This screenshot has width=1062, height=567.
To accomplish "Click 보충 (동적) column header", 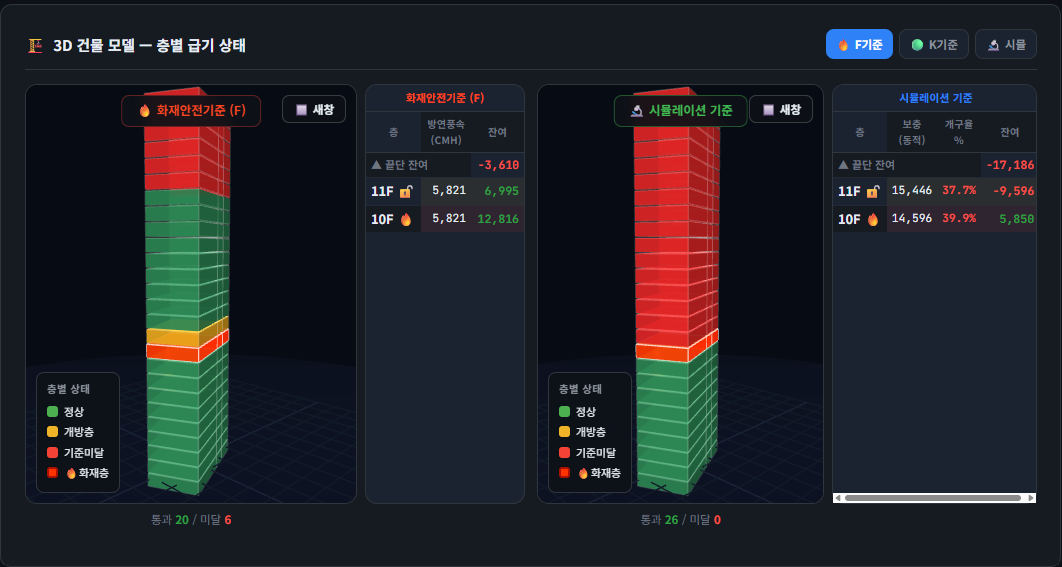I will (x=912, y=131).
